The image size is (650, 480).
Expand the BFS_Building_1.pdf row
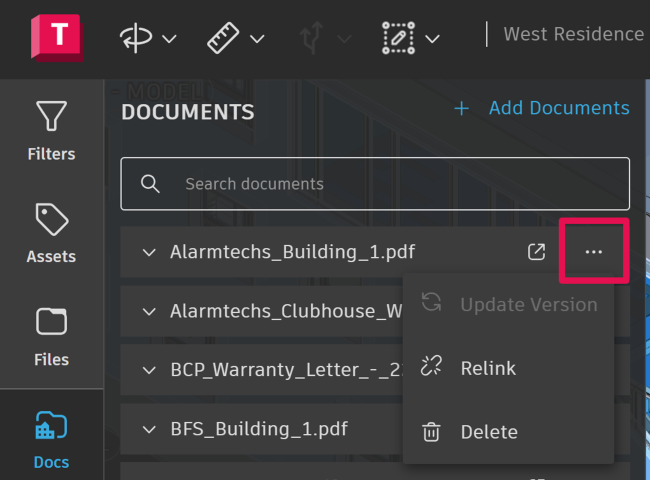[x=150, y=430]
